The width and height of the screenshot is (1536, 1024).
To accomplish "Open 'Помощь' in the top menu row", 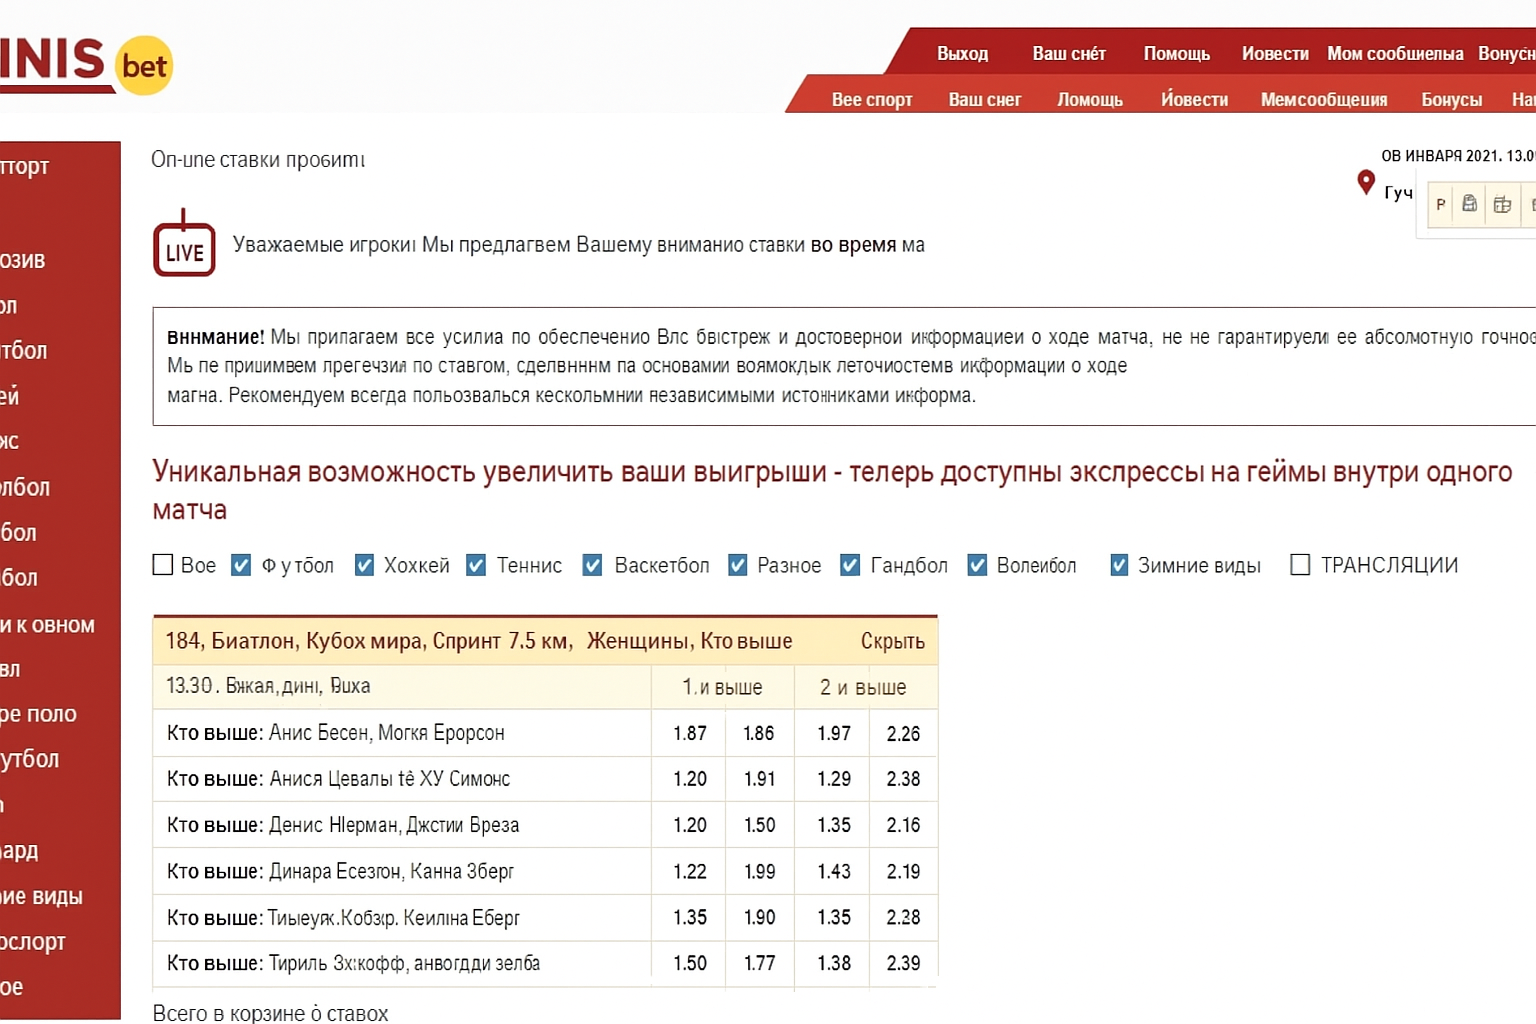I will 1176,54.
